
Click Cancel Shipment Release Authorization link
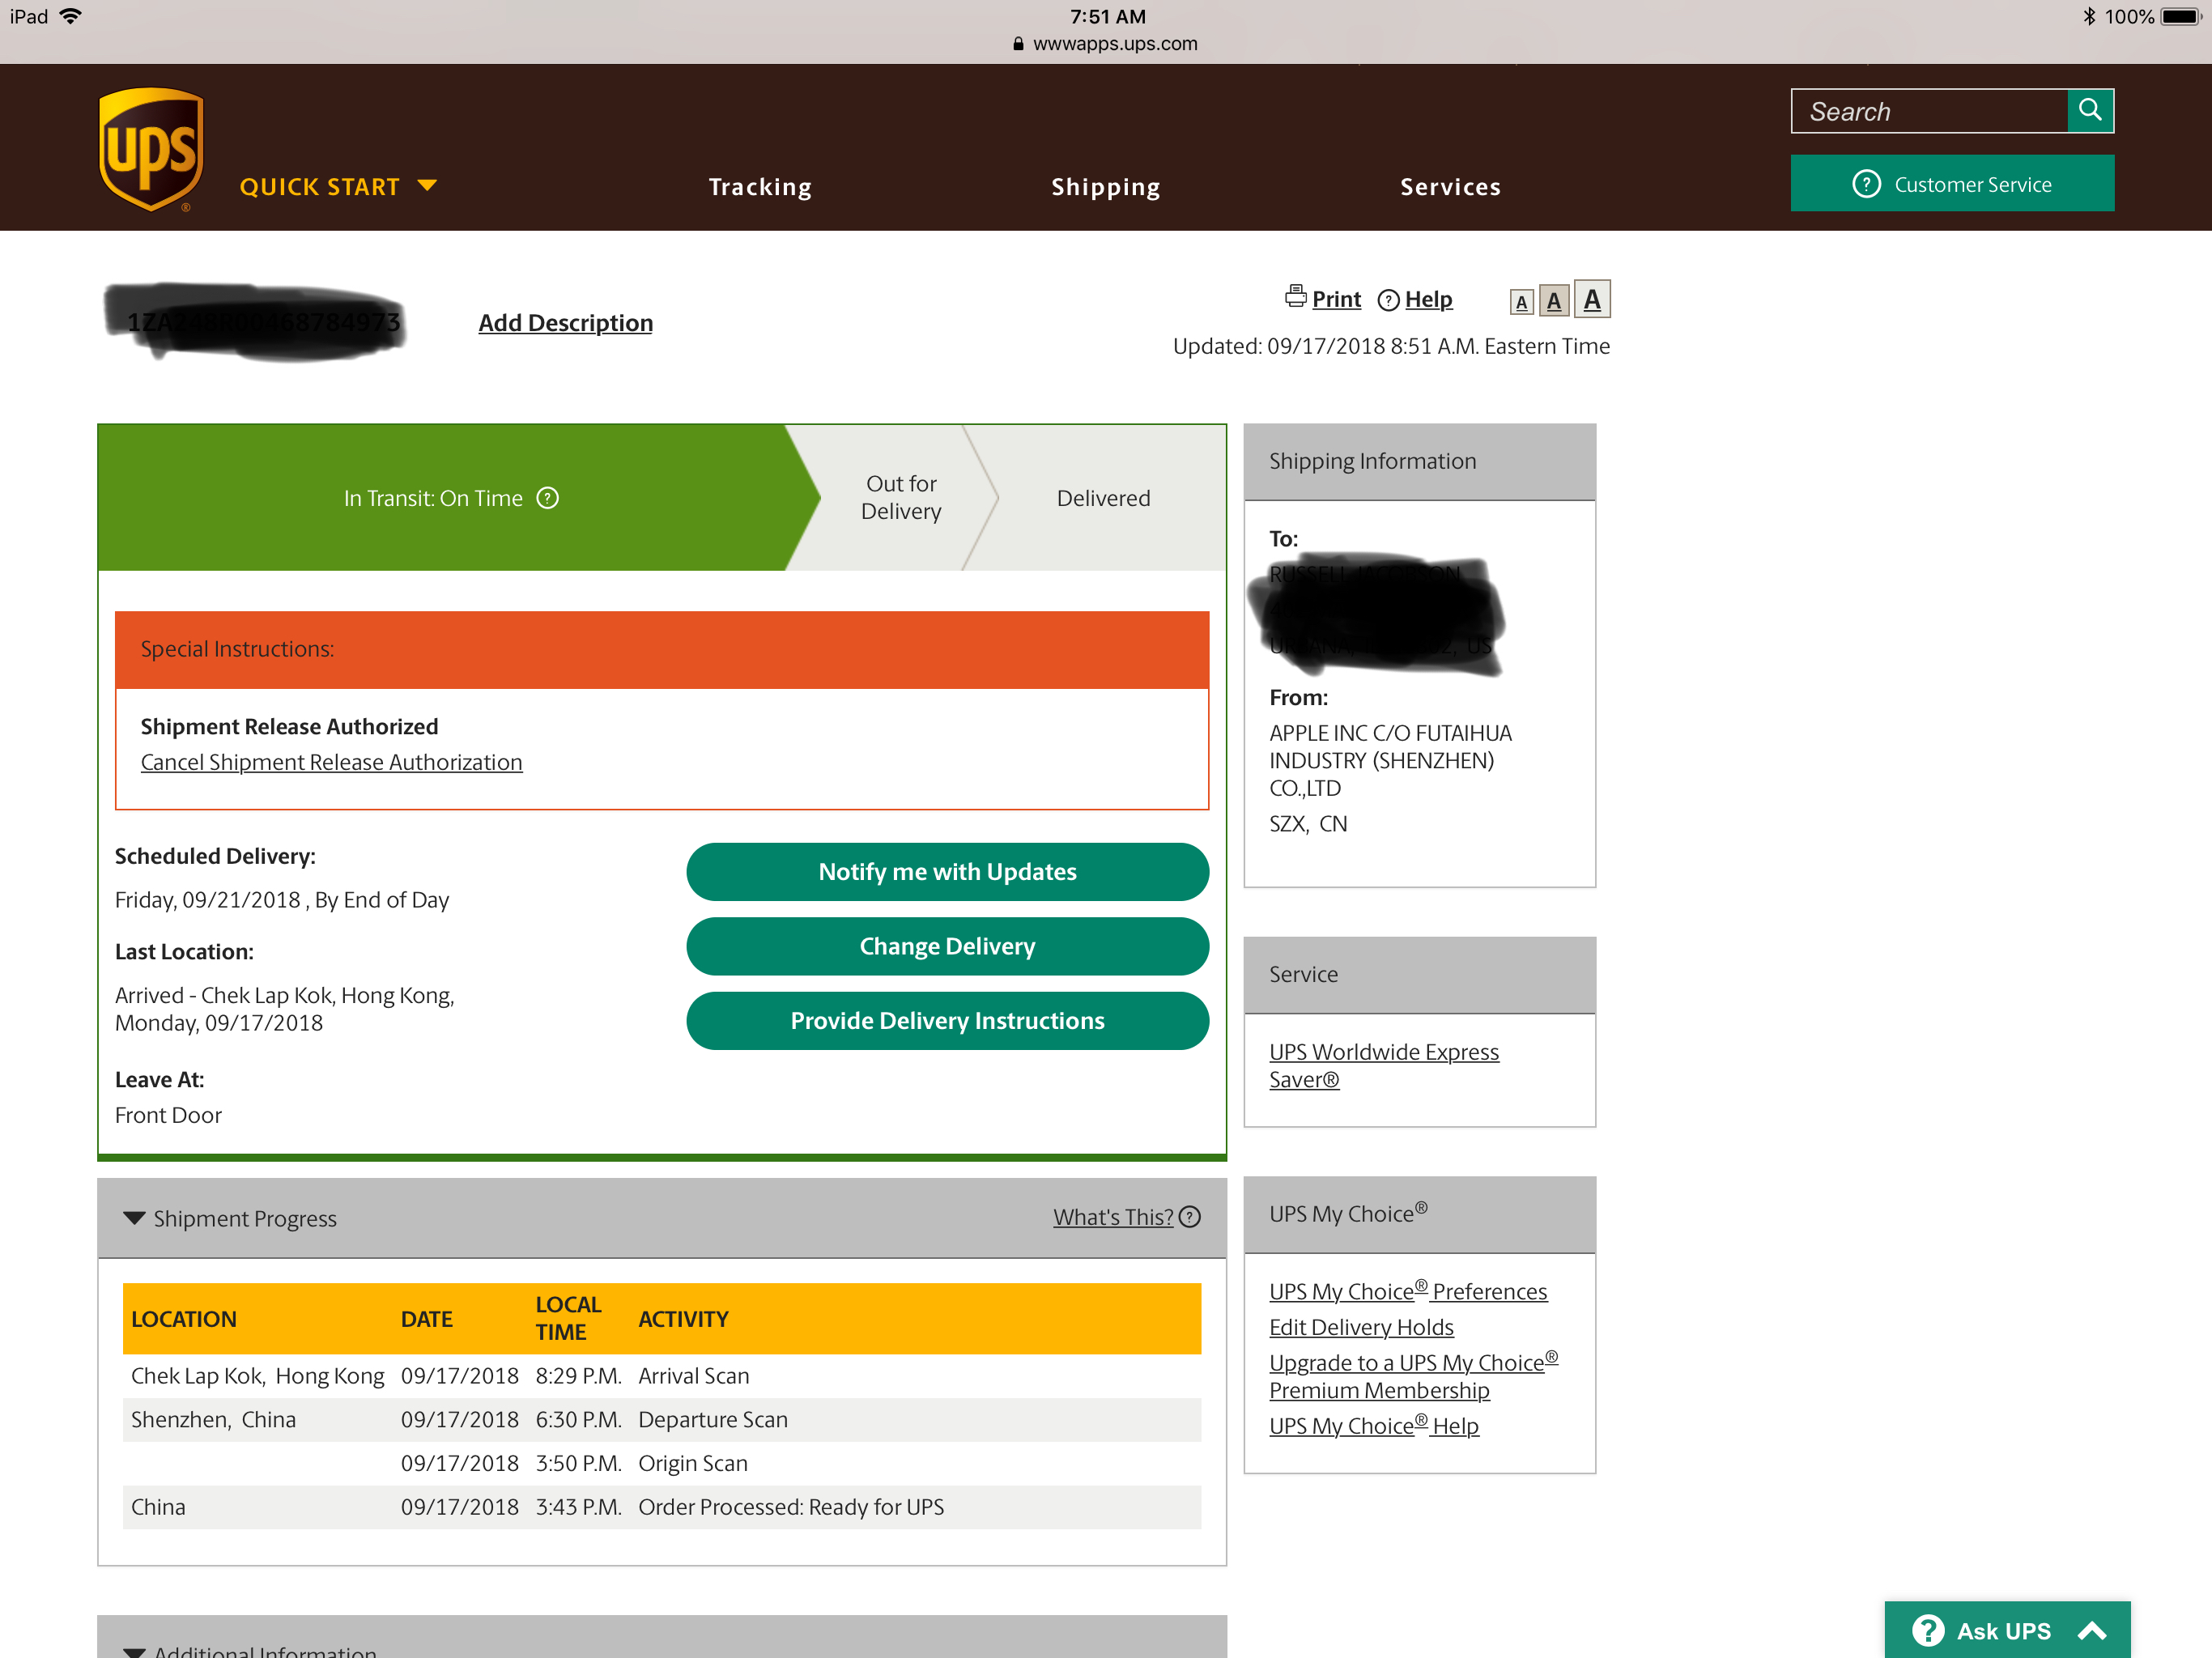click(331, 762)
